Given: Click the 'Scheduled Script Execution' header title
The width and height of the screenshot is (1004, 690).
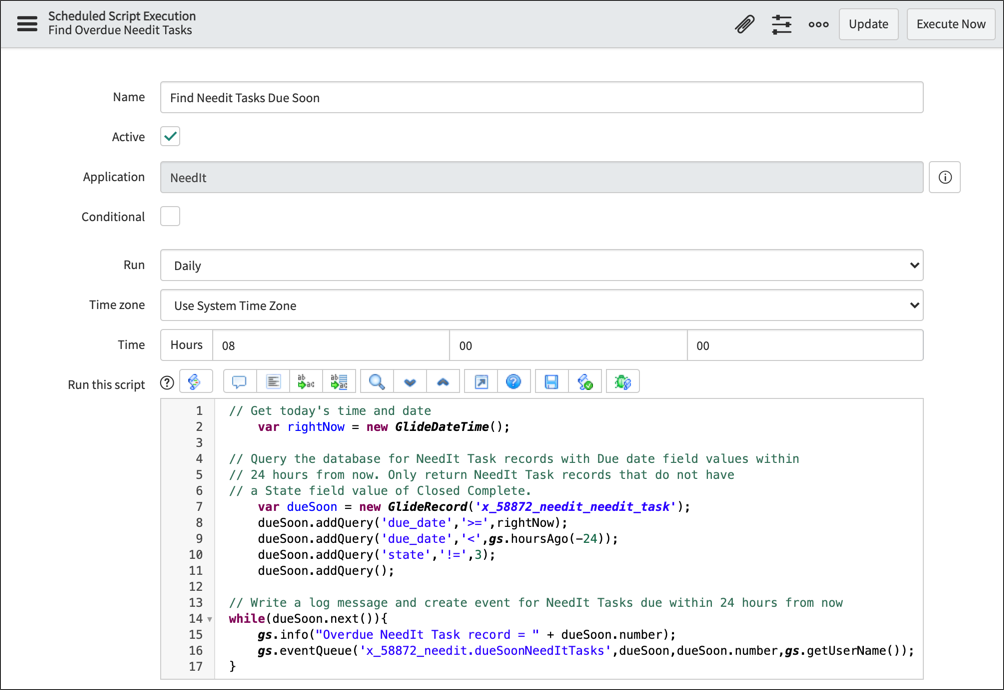Looking at the screenshot, I should [122, 16].
